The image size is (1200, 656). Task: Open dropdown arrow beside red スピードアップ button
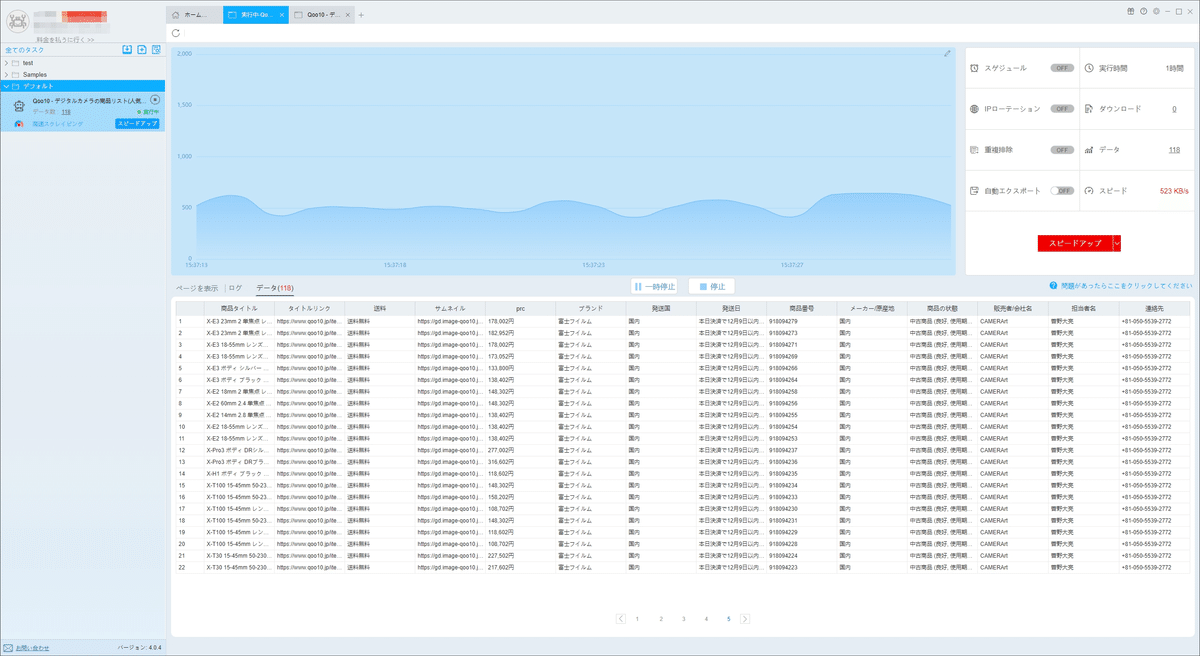click(x=1117, y=243)
